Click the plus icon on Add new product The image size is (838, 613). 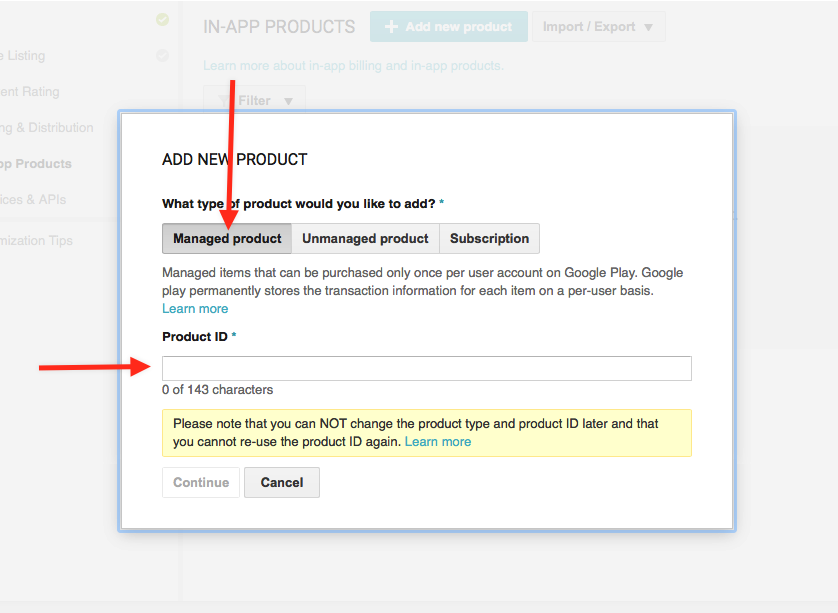click(x=391, y=27)
